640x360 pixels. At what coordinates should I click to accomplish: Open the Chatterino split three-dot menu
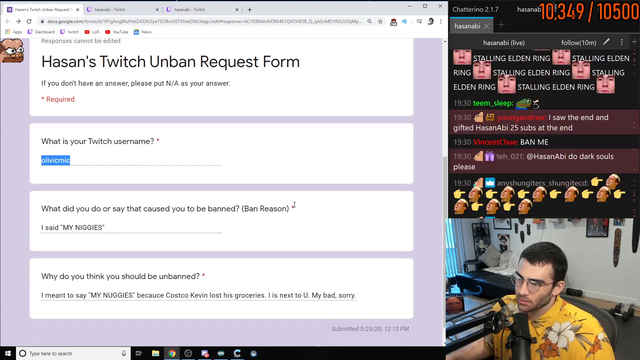622,42
